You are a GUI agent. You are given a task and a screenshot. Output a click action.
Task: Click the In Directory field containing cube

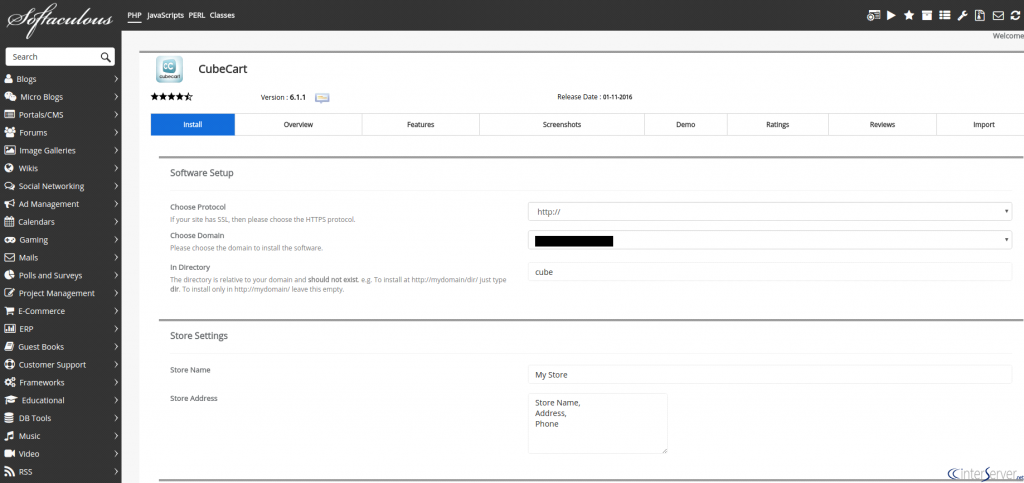click(770, 272)
